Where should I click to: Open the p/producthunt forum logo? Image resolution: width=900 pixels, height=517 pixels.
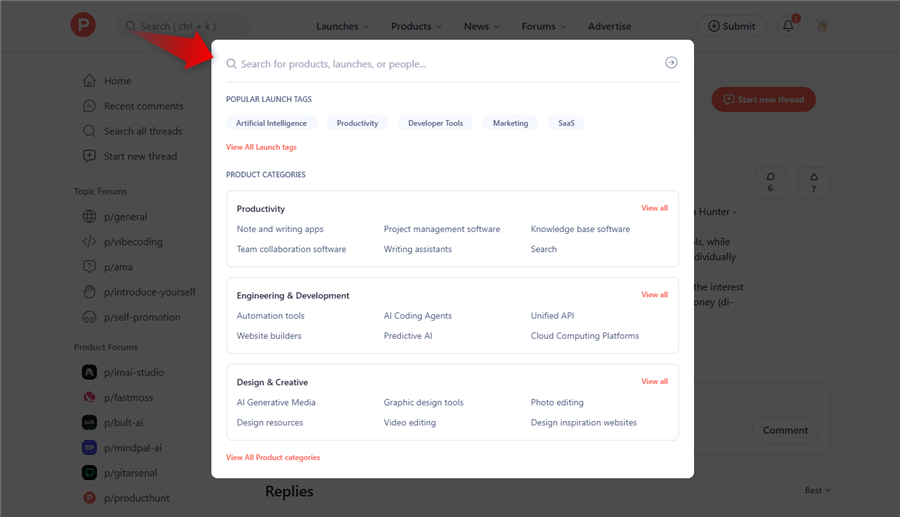click(x=89, y=497)
